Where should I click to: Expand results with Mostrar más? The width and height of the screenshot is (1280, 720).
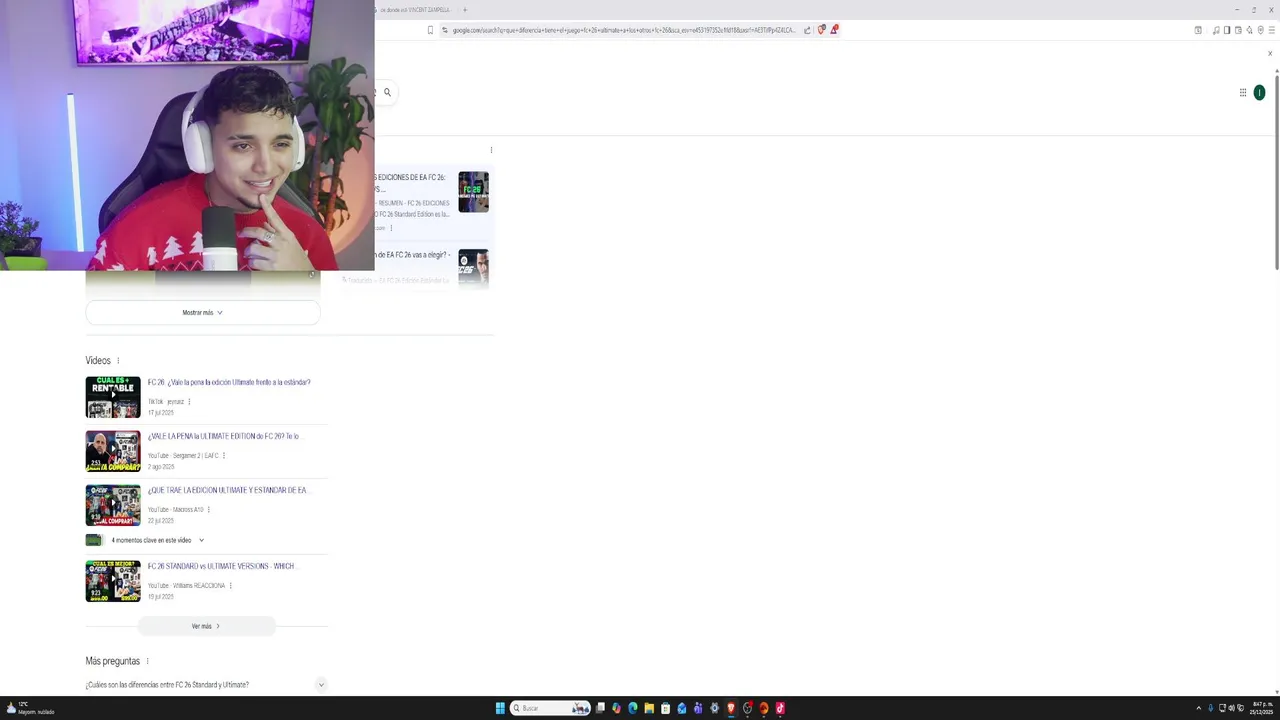pyautogui.click(x=203, y=313)
